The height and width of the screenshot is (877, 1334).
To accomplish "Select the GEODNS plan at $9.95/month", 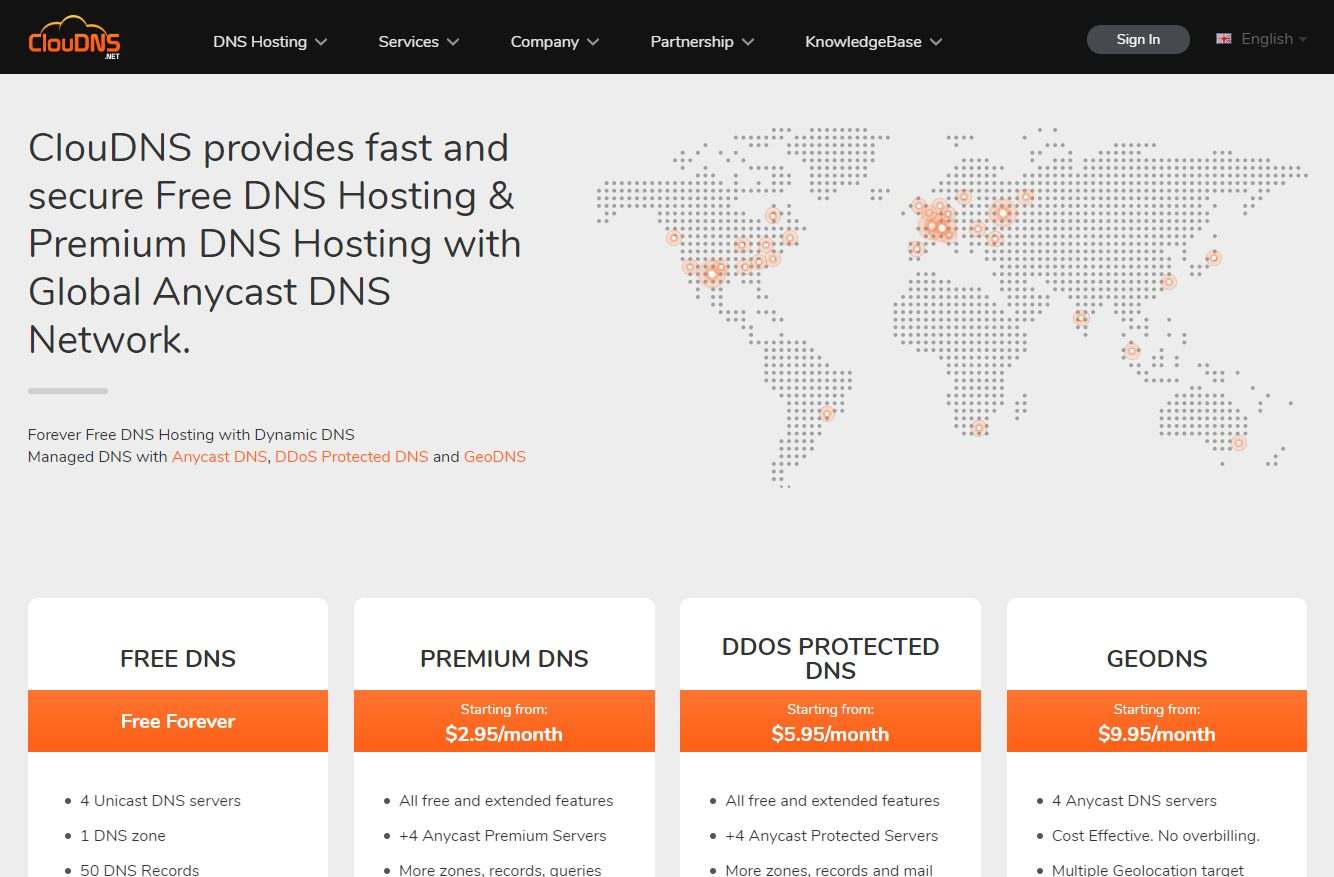I will (x=1156, y=721).
